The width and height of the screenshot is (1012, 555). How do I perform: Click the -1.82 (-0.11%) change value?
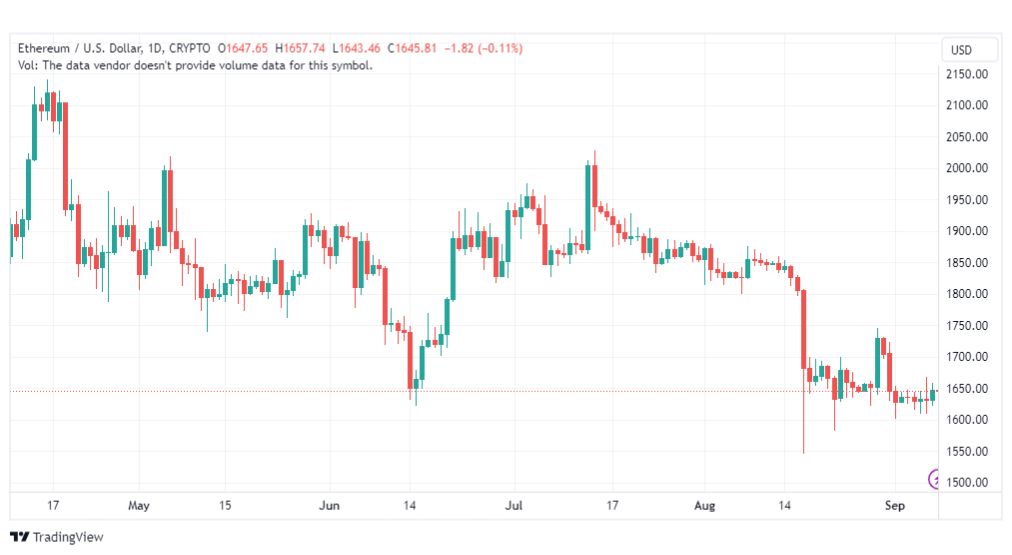[483, 48]
